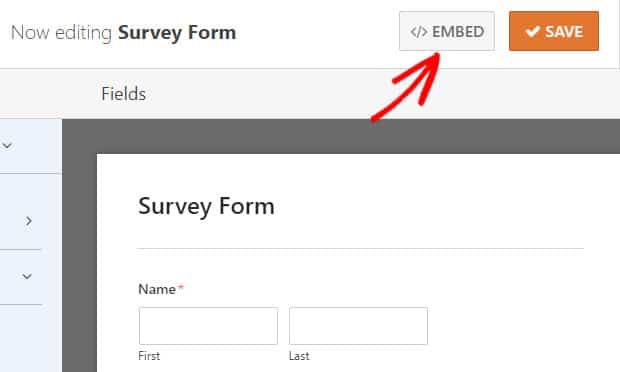Expand the right-pointing chevron section in sidebar
This screenshot has height=372, width=620.
pyautogui.click(x=28, y=221)
